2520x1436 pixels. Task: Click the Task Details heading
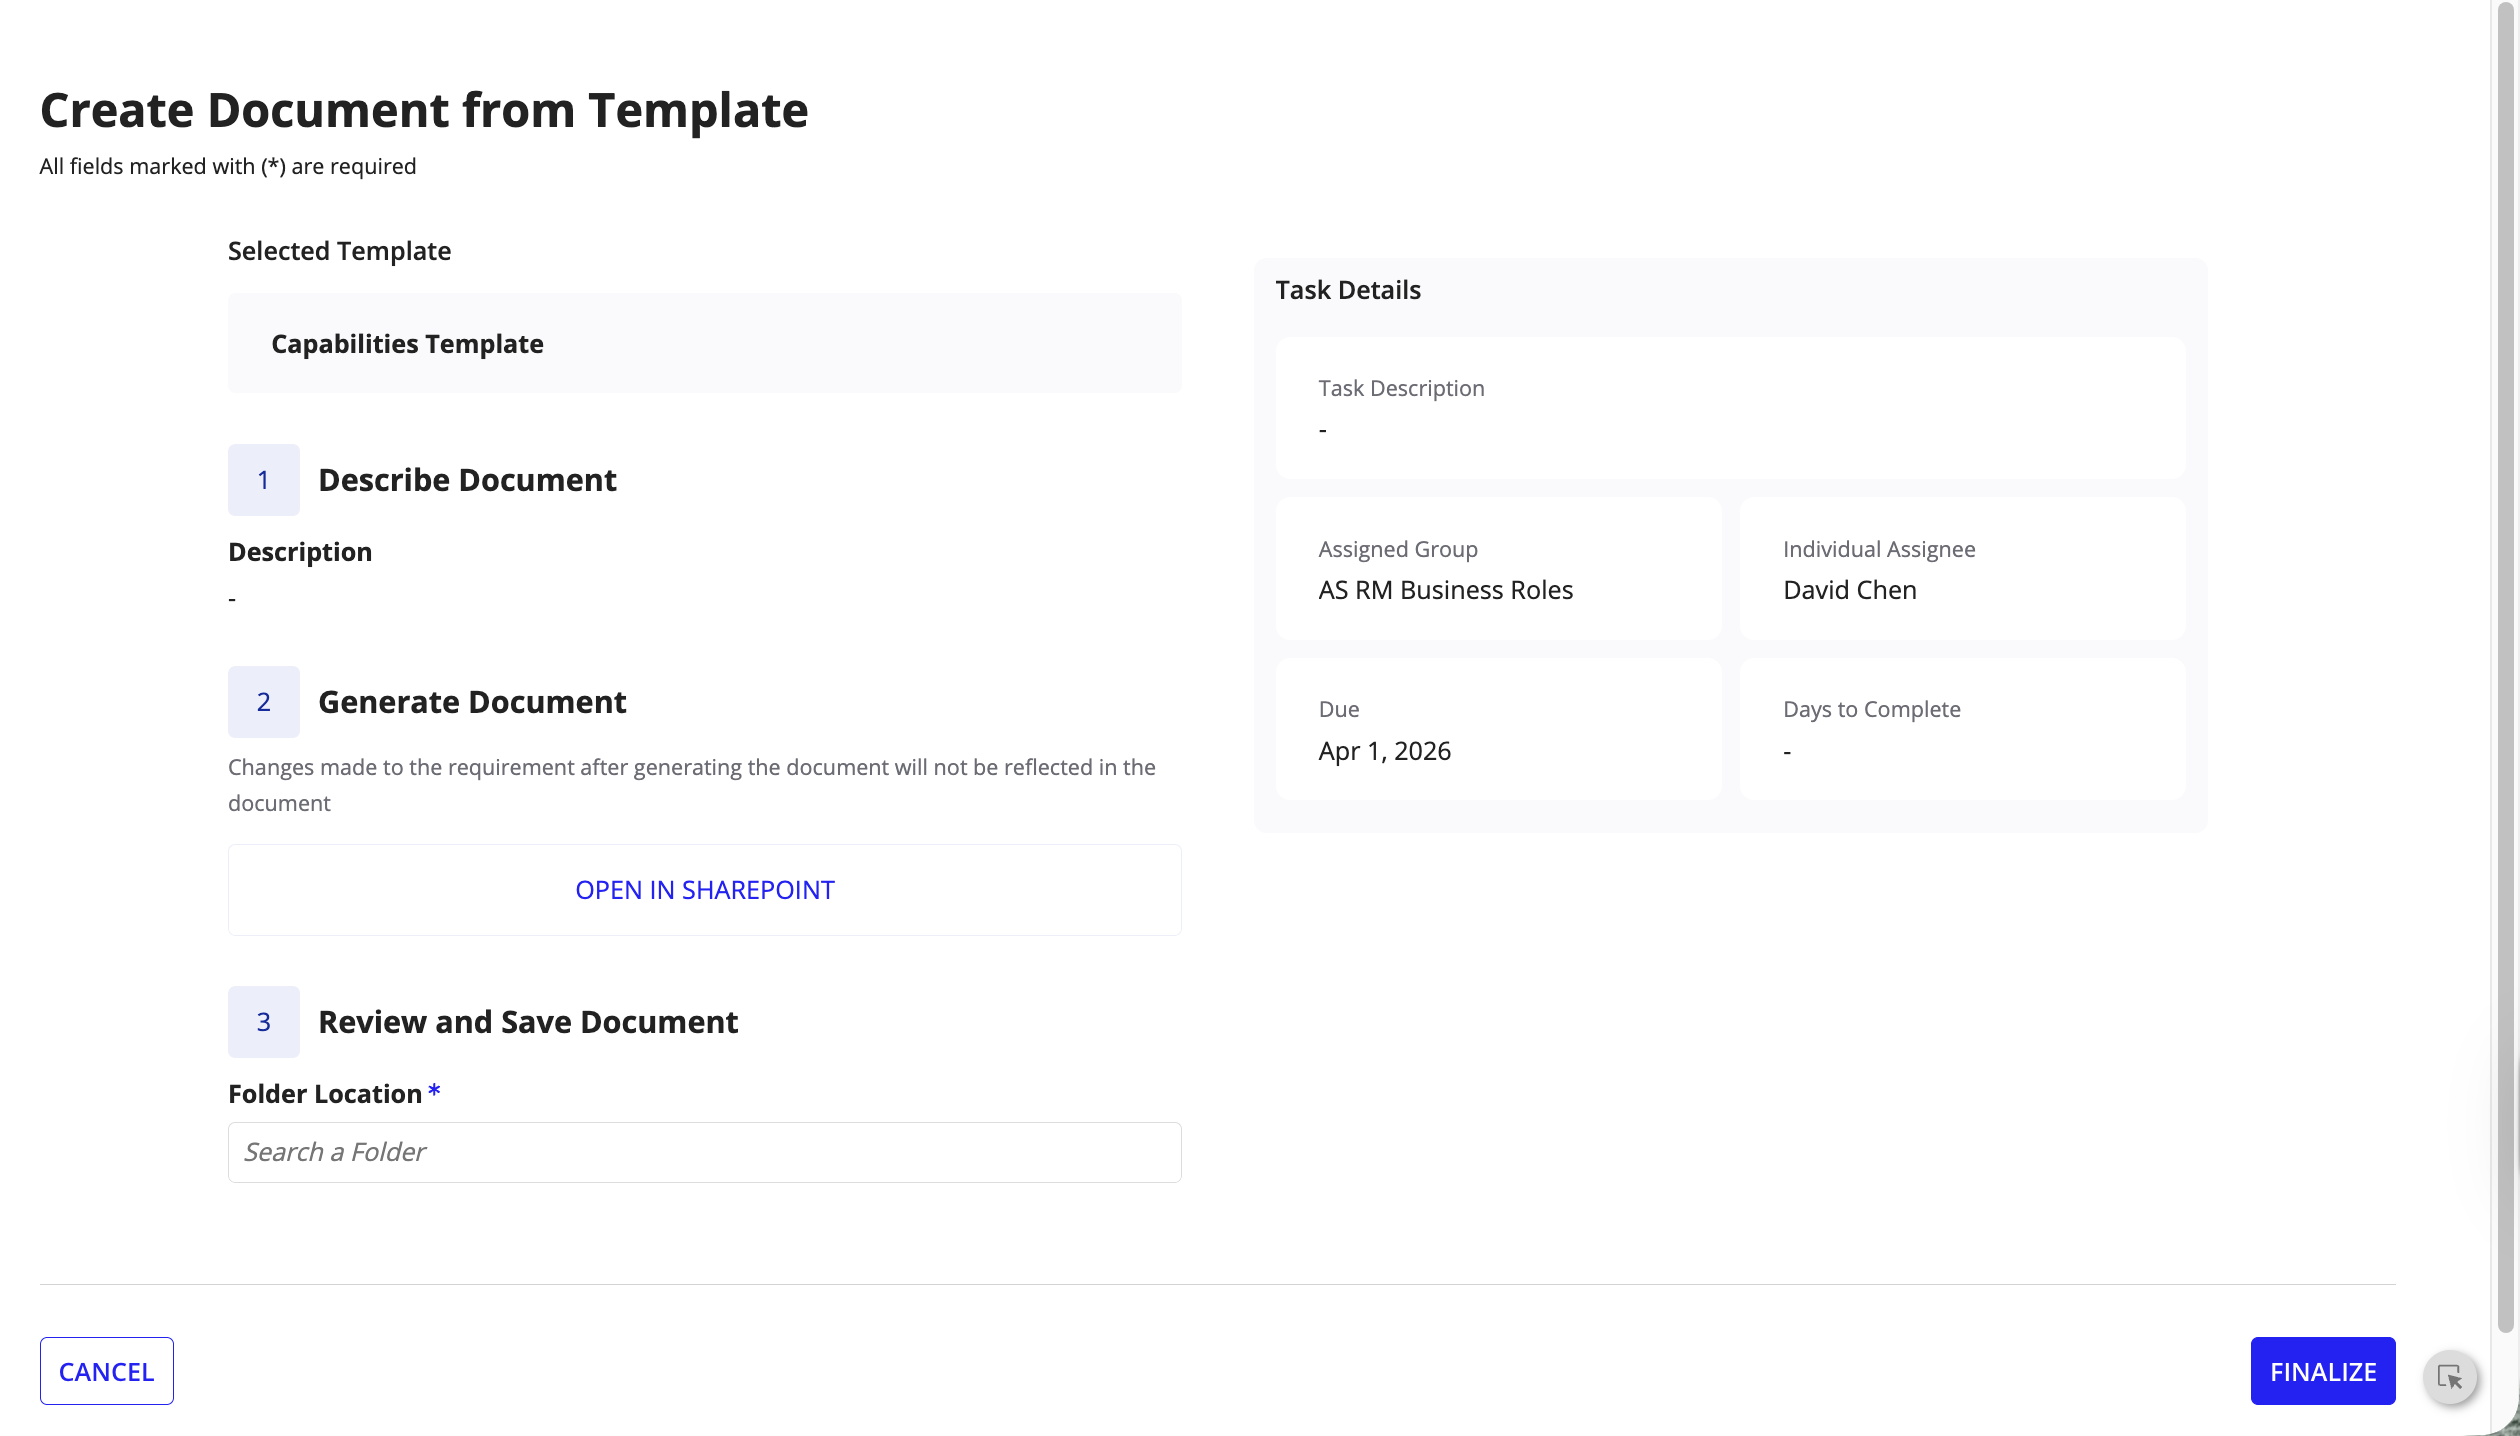click(x=1347, y=290)
